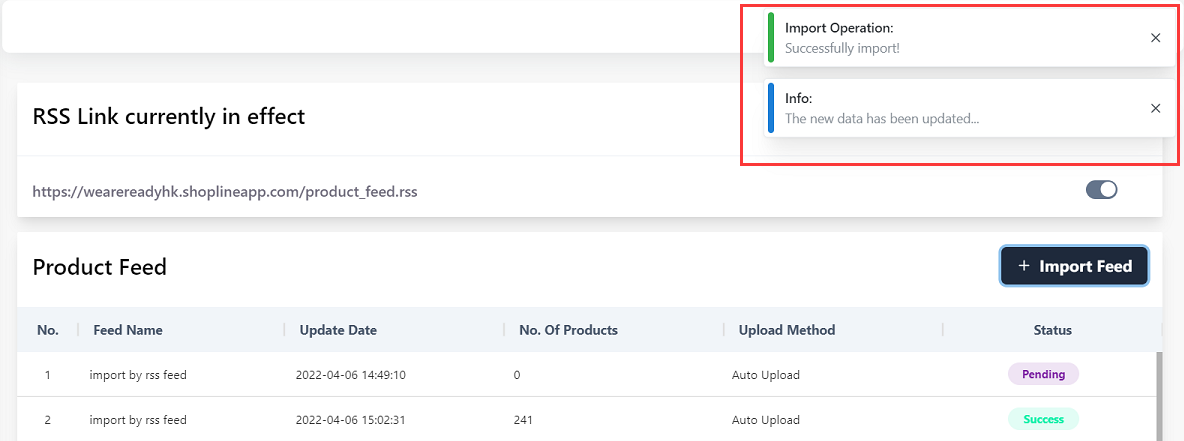The image size is (1184, 441).
Task: Click the Update Date column header
Action: click(x=336, y=330)
